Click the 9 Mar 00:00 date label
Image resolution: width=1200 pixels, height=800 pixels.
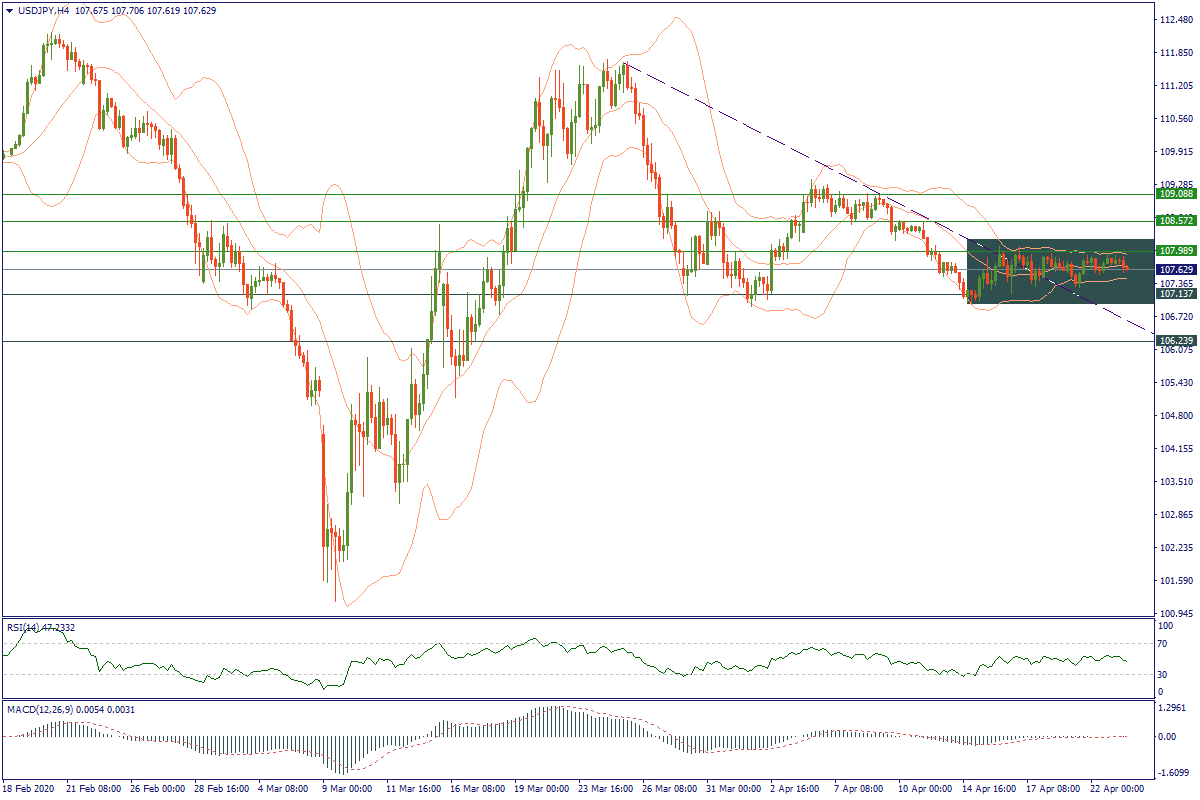tap(347, 789)
